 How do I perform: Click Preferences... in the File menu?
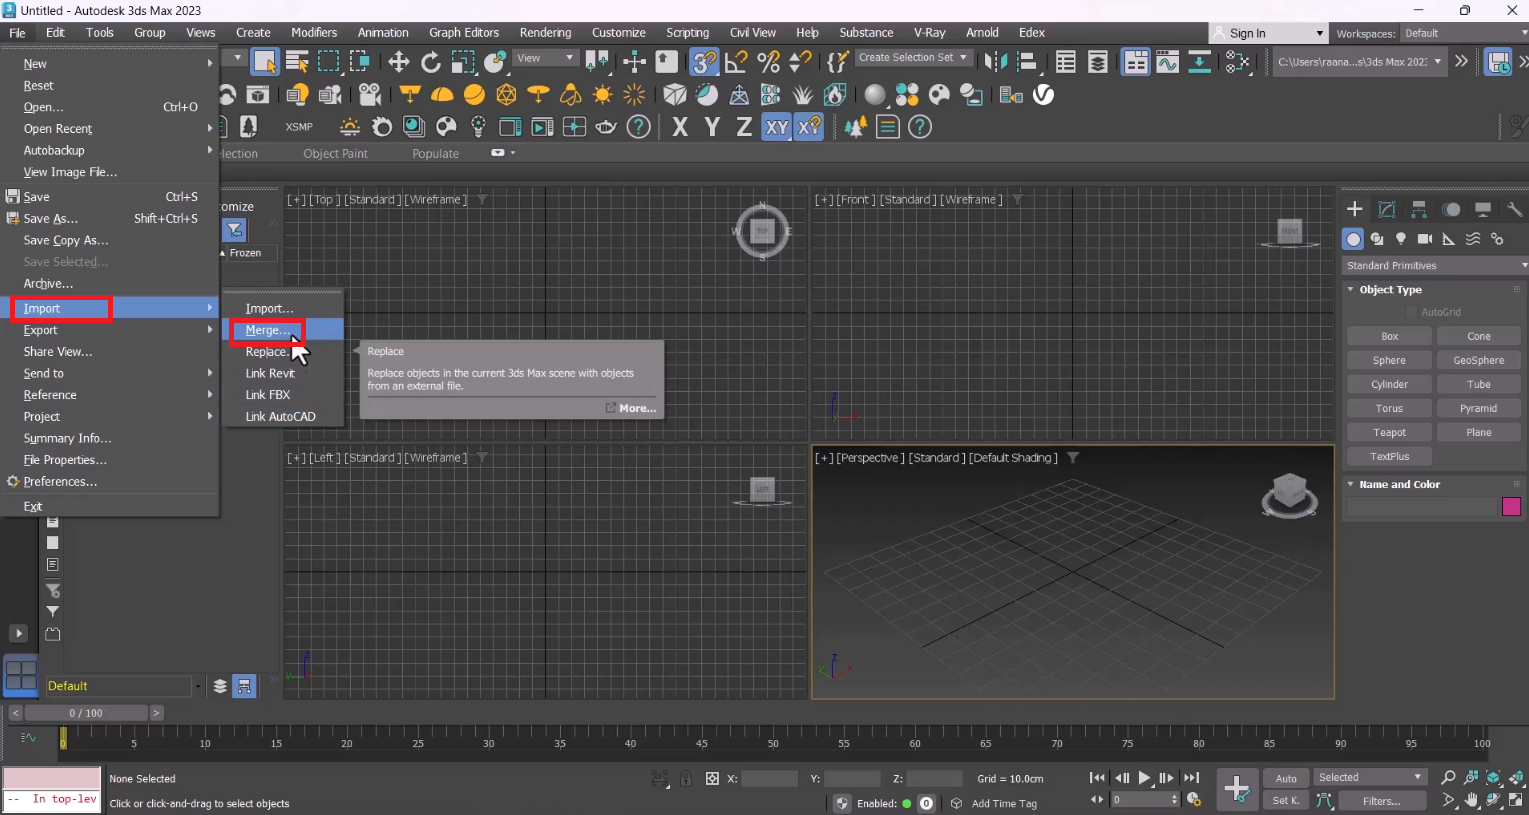point(60,482)
